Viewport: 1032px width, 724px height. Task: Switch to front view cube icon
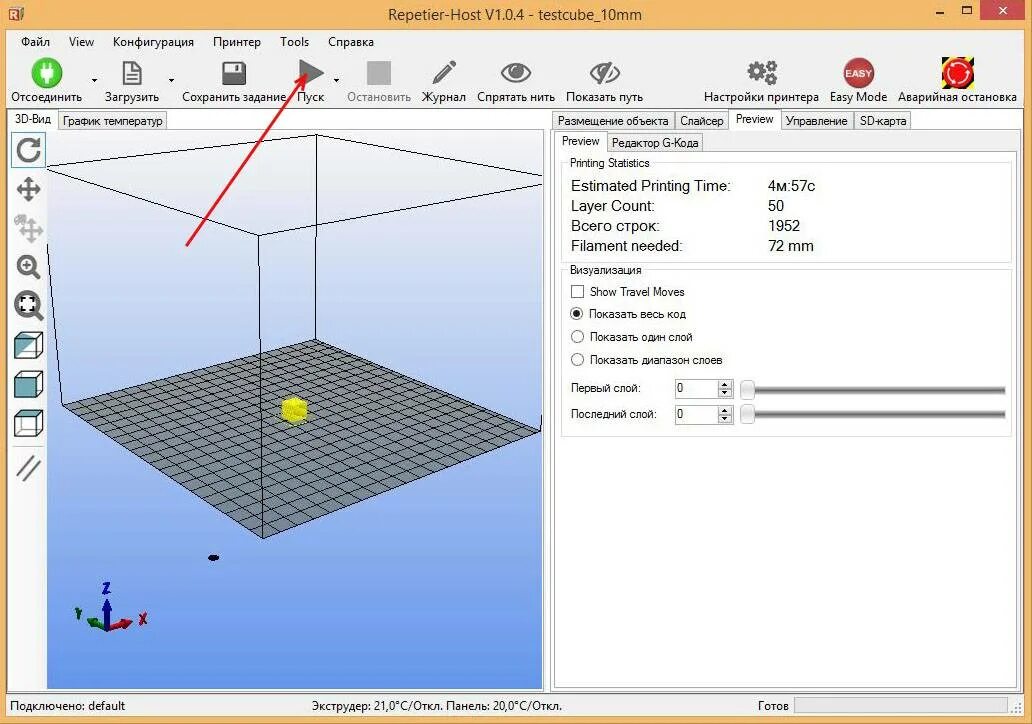(28, 384)
